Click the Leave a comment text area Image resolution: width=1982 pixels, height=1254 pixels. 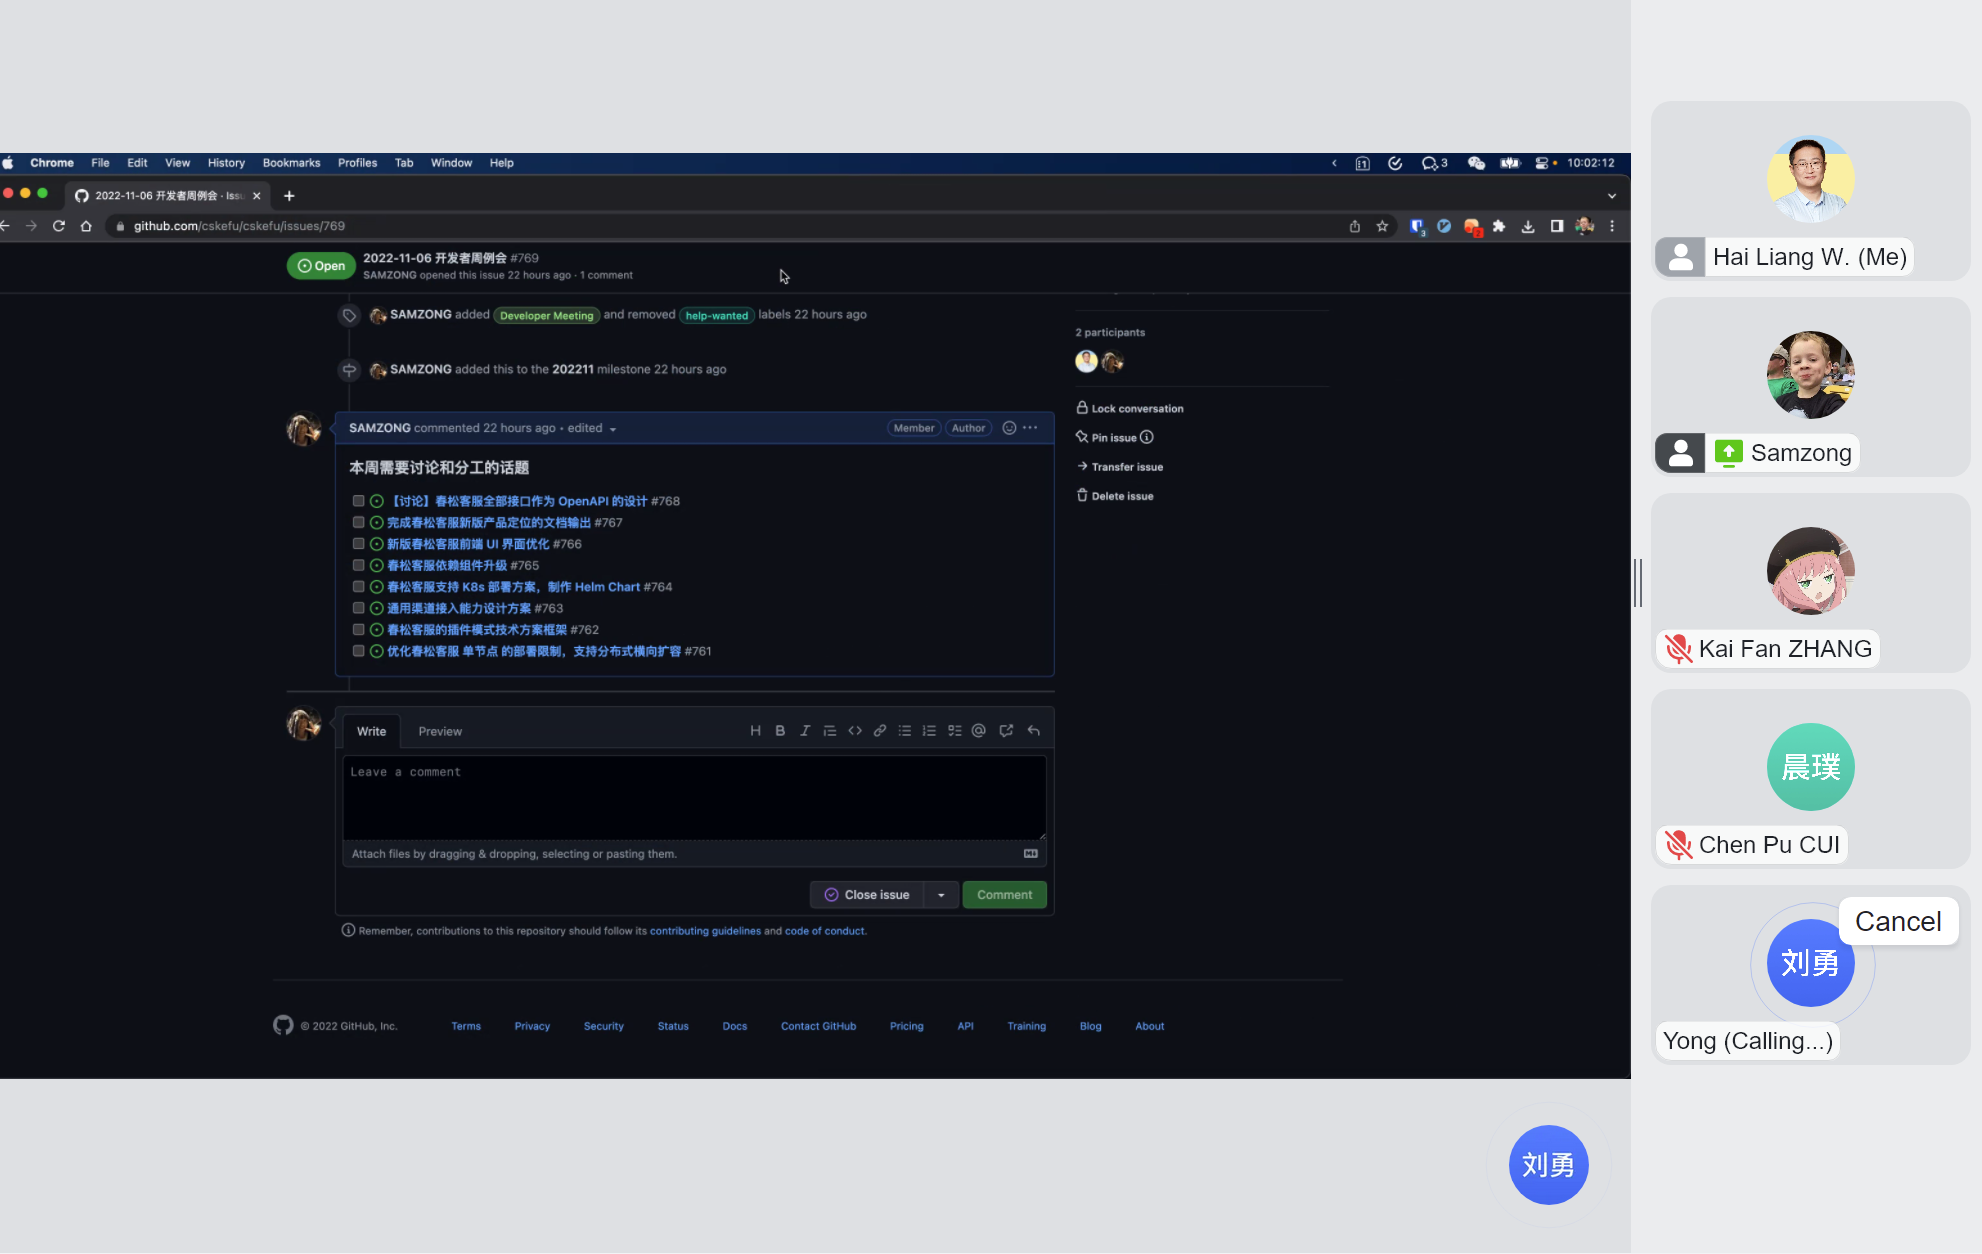coord(694,798)
